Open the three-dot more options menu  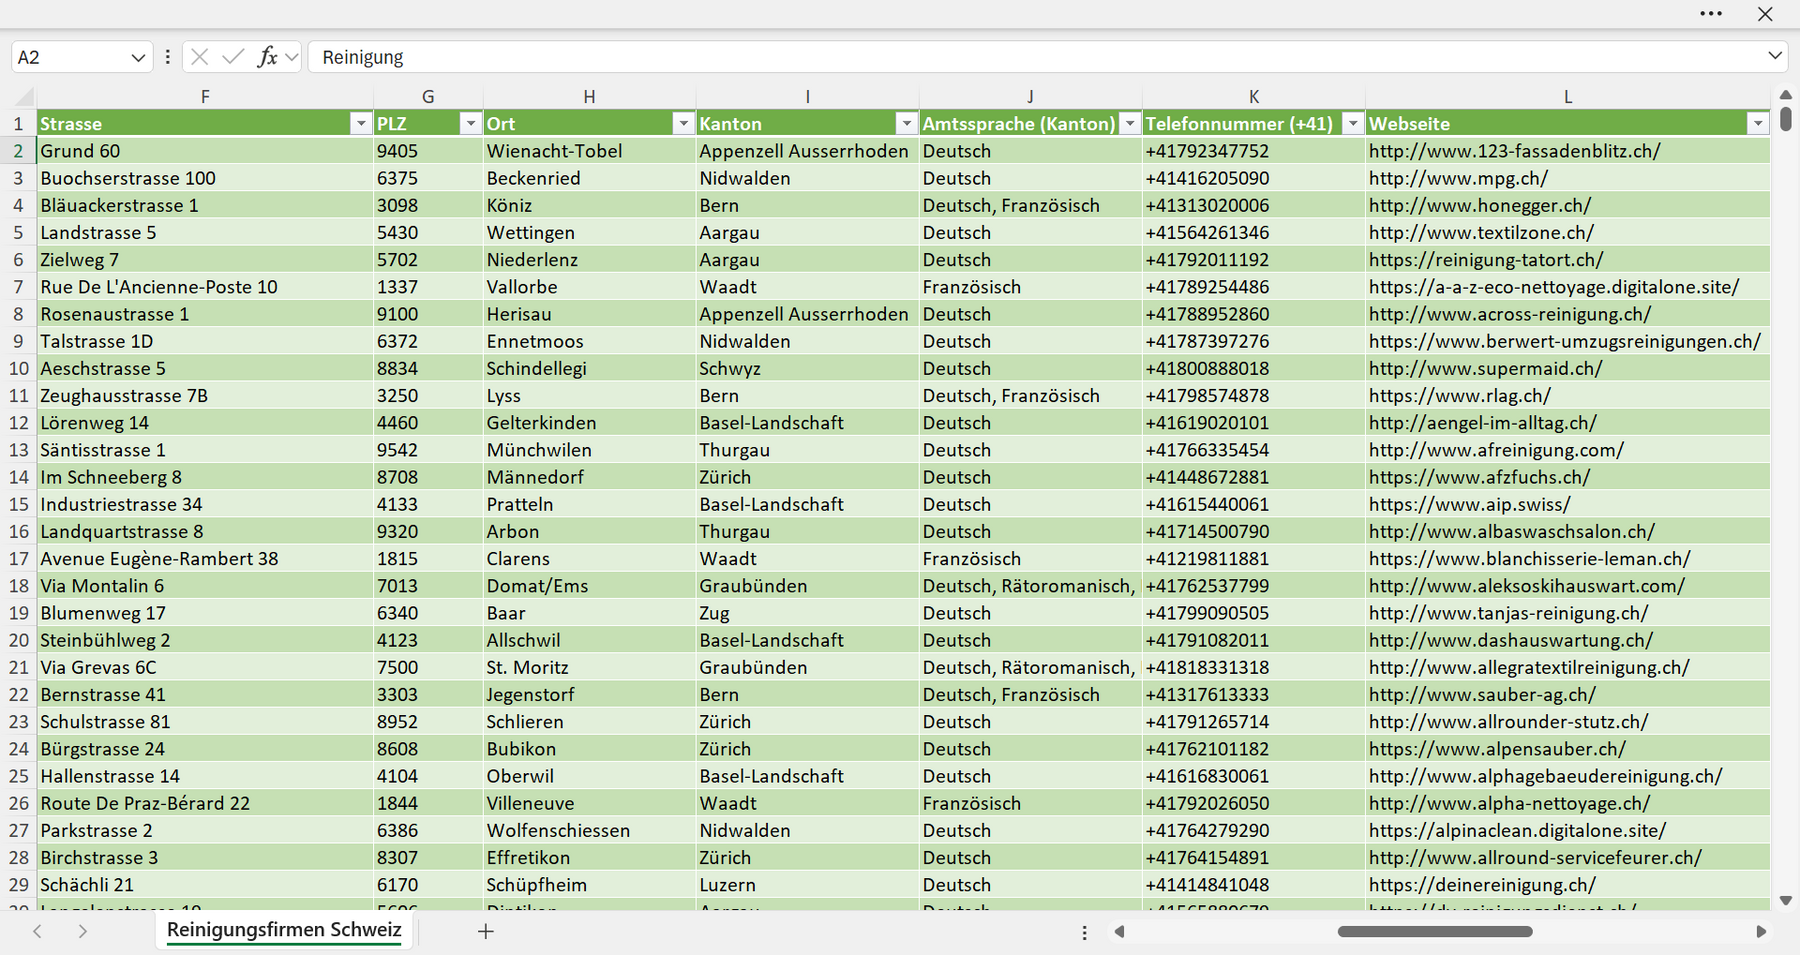pyautogui.click(x=1711, y=14)
